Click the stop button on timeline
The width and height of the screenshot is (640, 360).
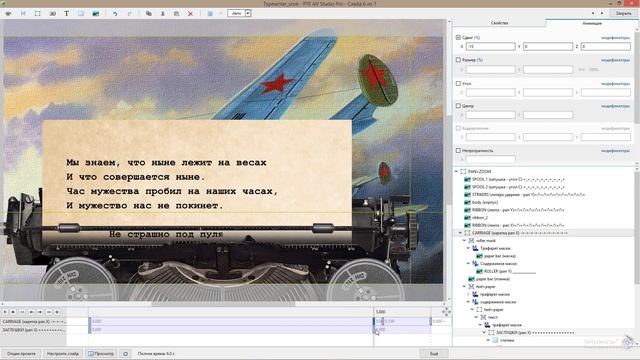point(13,312)
